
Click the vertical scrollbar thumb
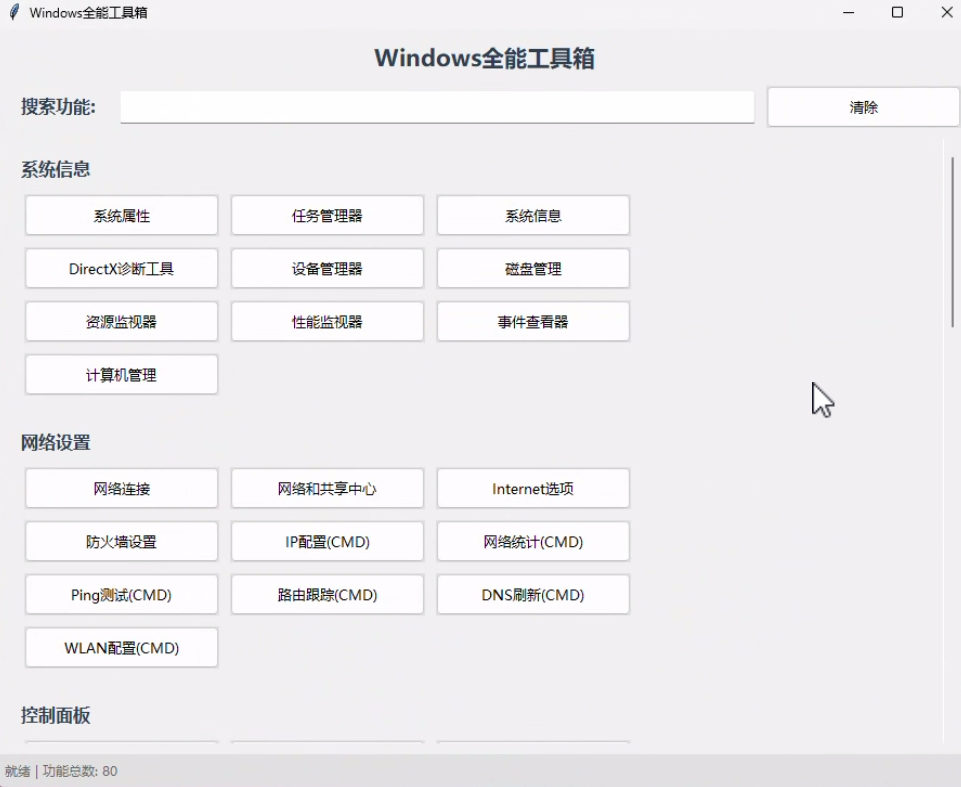(952, 242)
